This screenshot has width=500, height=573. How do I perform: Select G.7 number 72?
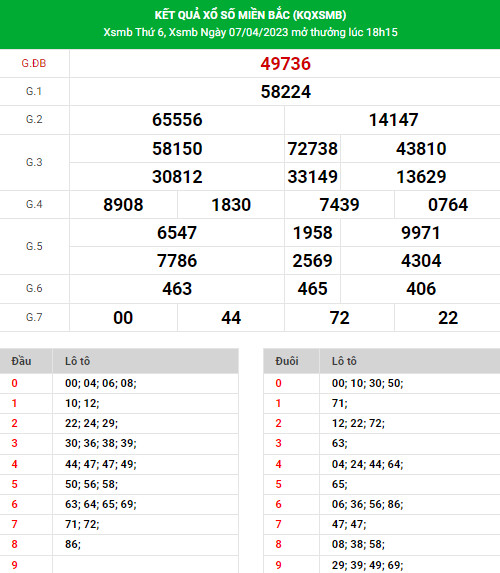tap(340, 318)
